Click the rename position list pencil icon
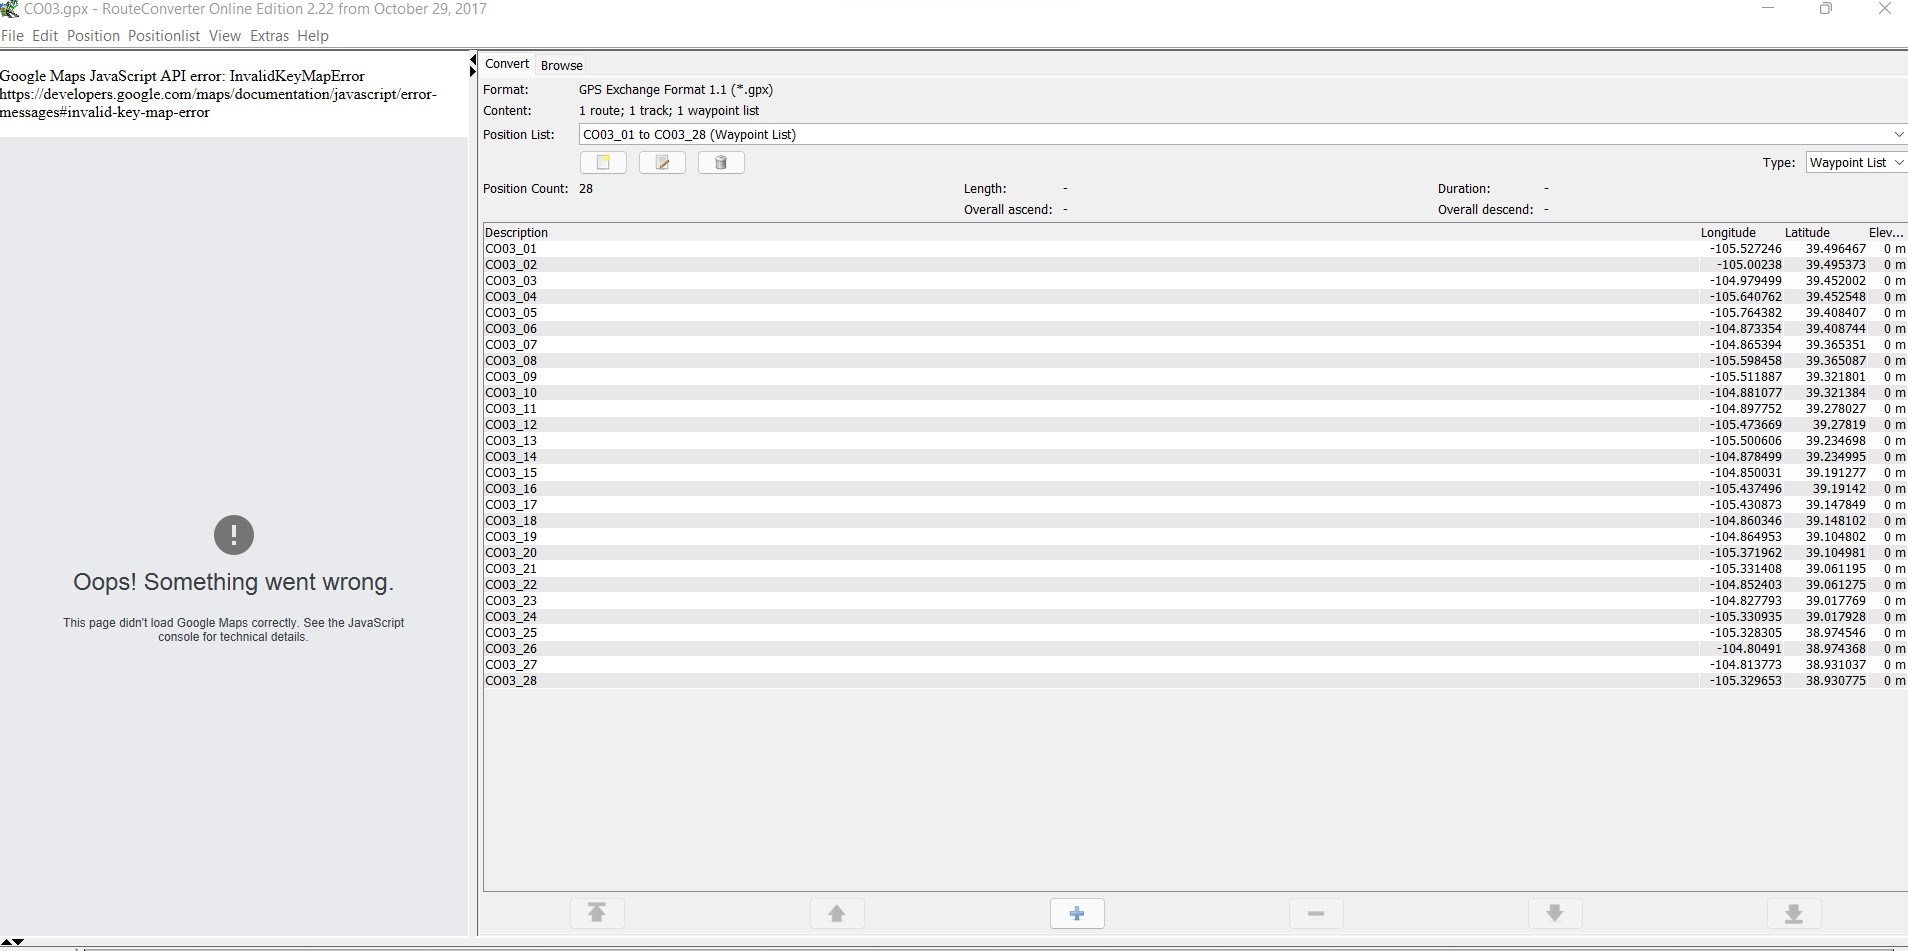This screenshot has height=951, width=1908. [662, 162]
